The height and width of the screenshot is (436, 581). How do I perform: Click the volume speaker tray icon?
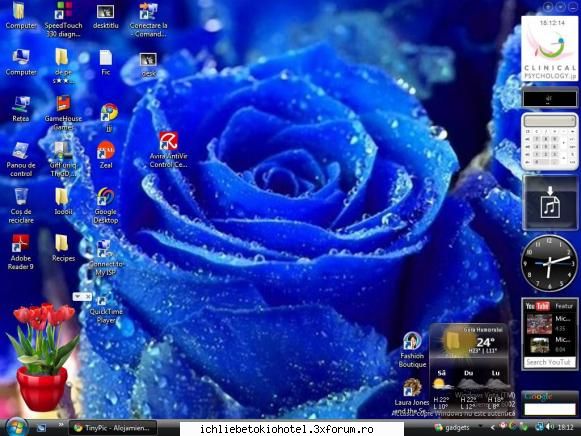[x=549, y=427]
